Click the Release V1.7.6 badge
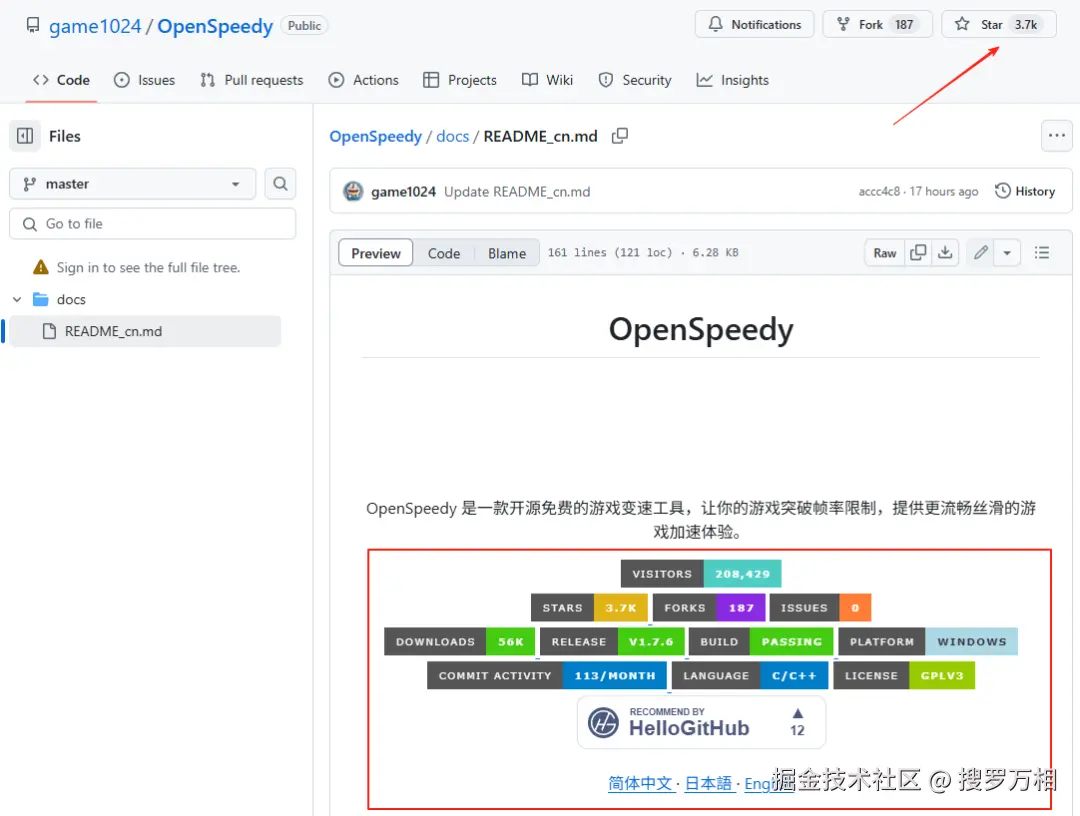The image size is (1080, 816). pos(612,641)
